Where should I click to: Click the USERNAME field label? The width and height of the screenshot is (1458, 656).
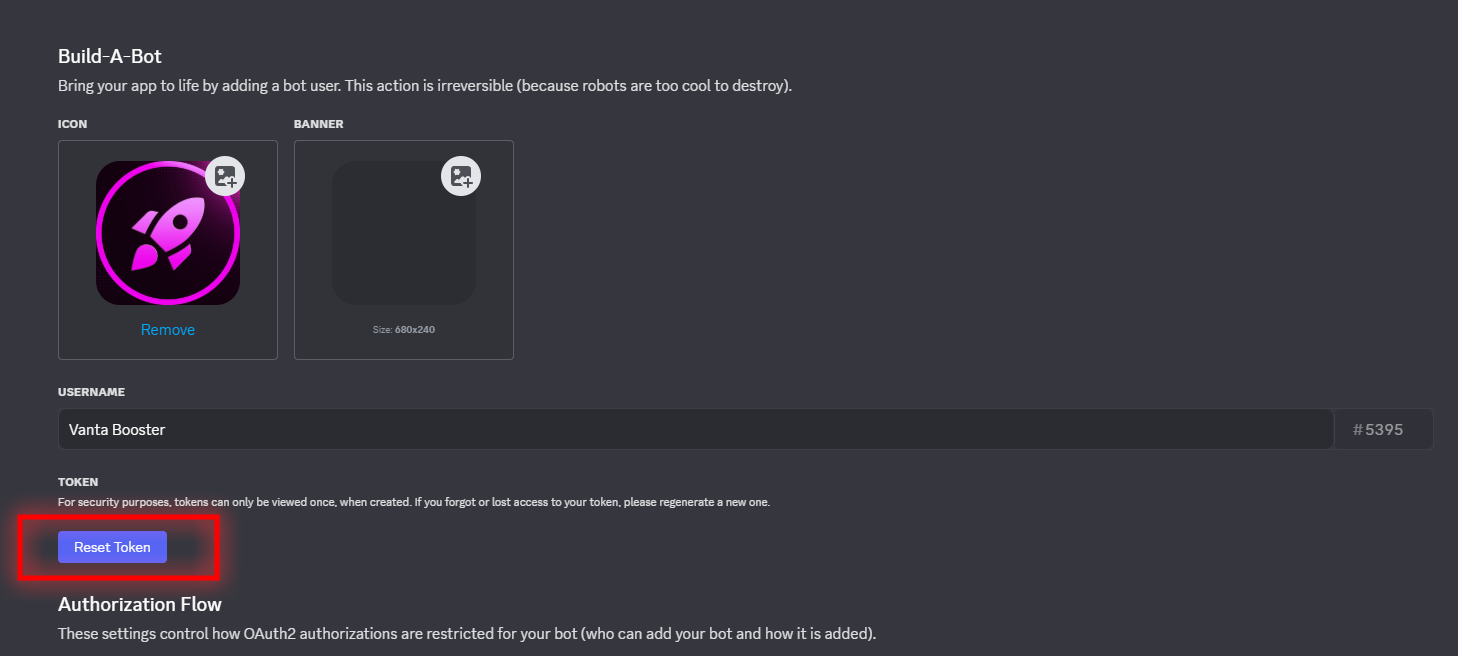tap(91, 392)
